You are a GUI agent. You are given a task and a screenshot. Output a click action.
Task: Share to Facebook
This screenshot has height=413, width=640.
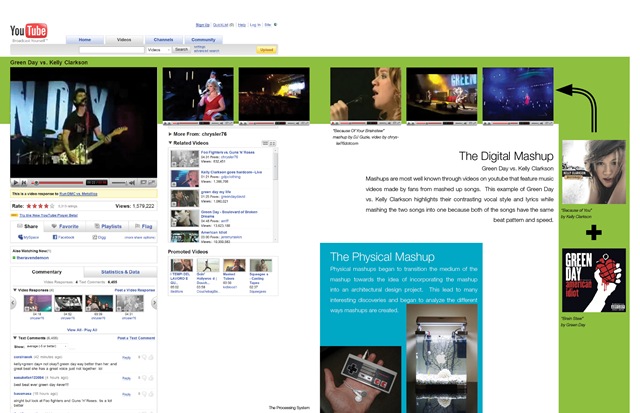(x=63, y=237)
